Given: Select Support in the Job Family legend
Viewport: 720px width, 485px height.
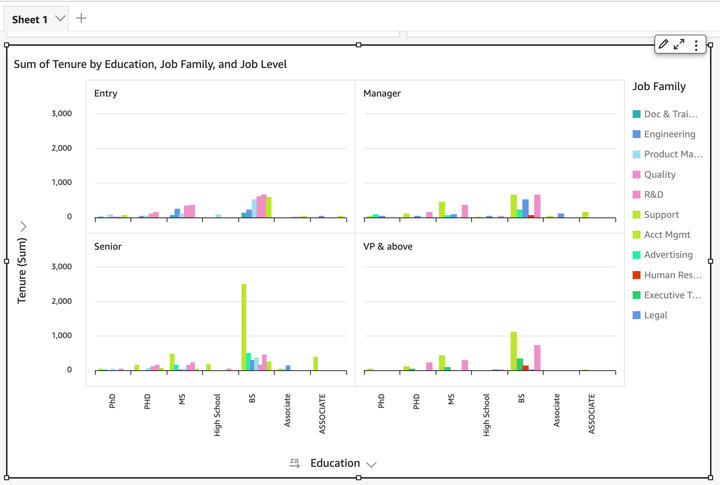Looking at the screenshot, I should (661, 214).
